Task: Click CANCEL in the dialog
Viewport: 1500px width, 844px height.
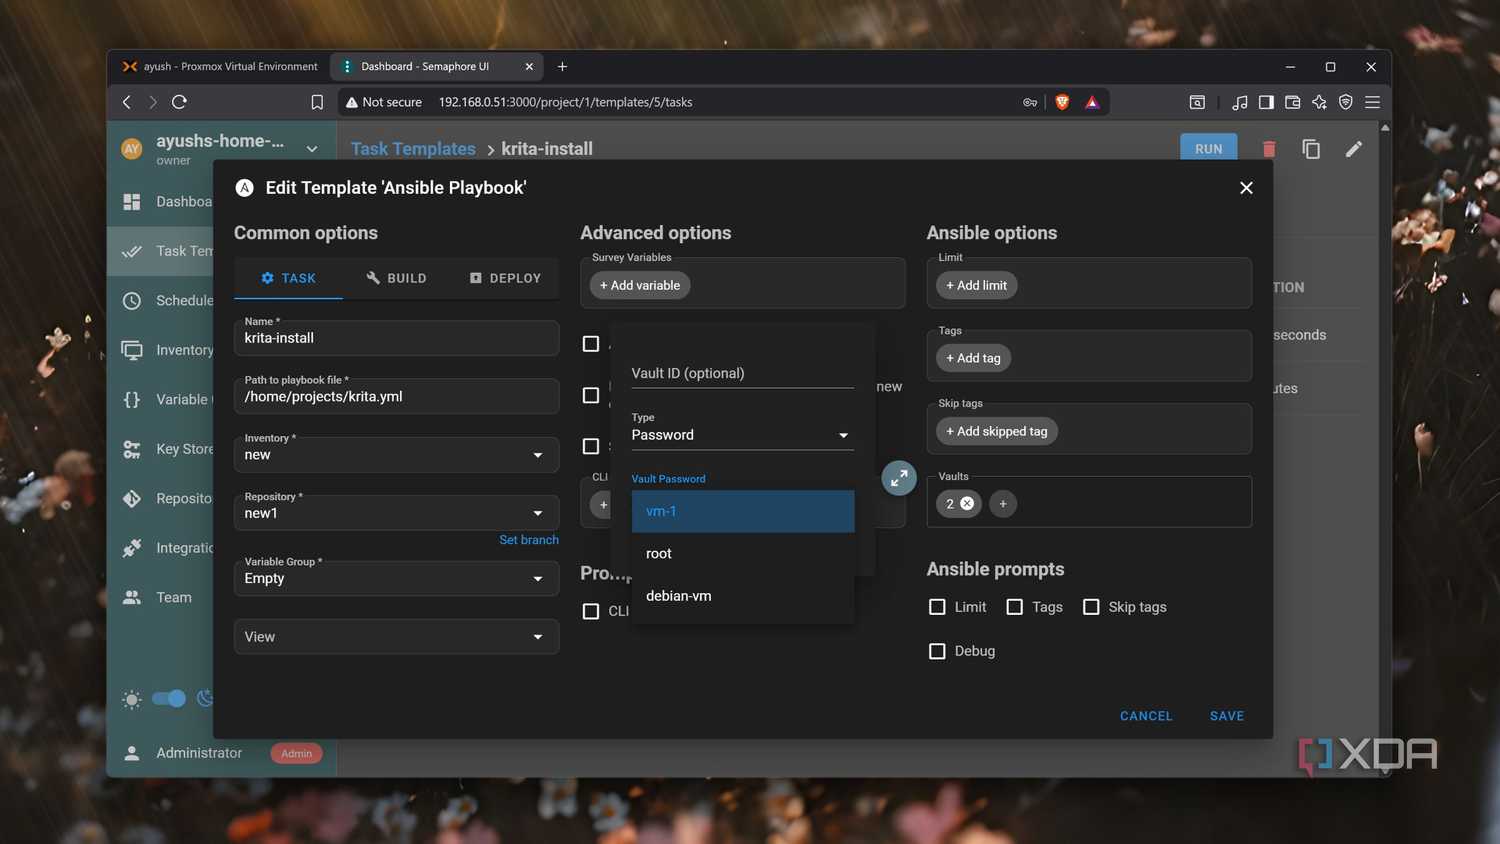Action: 1146,716
